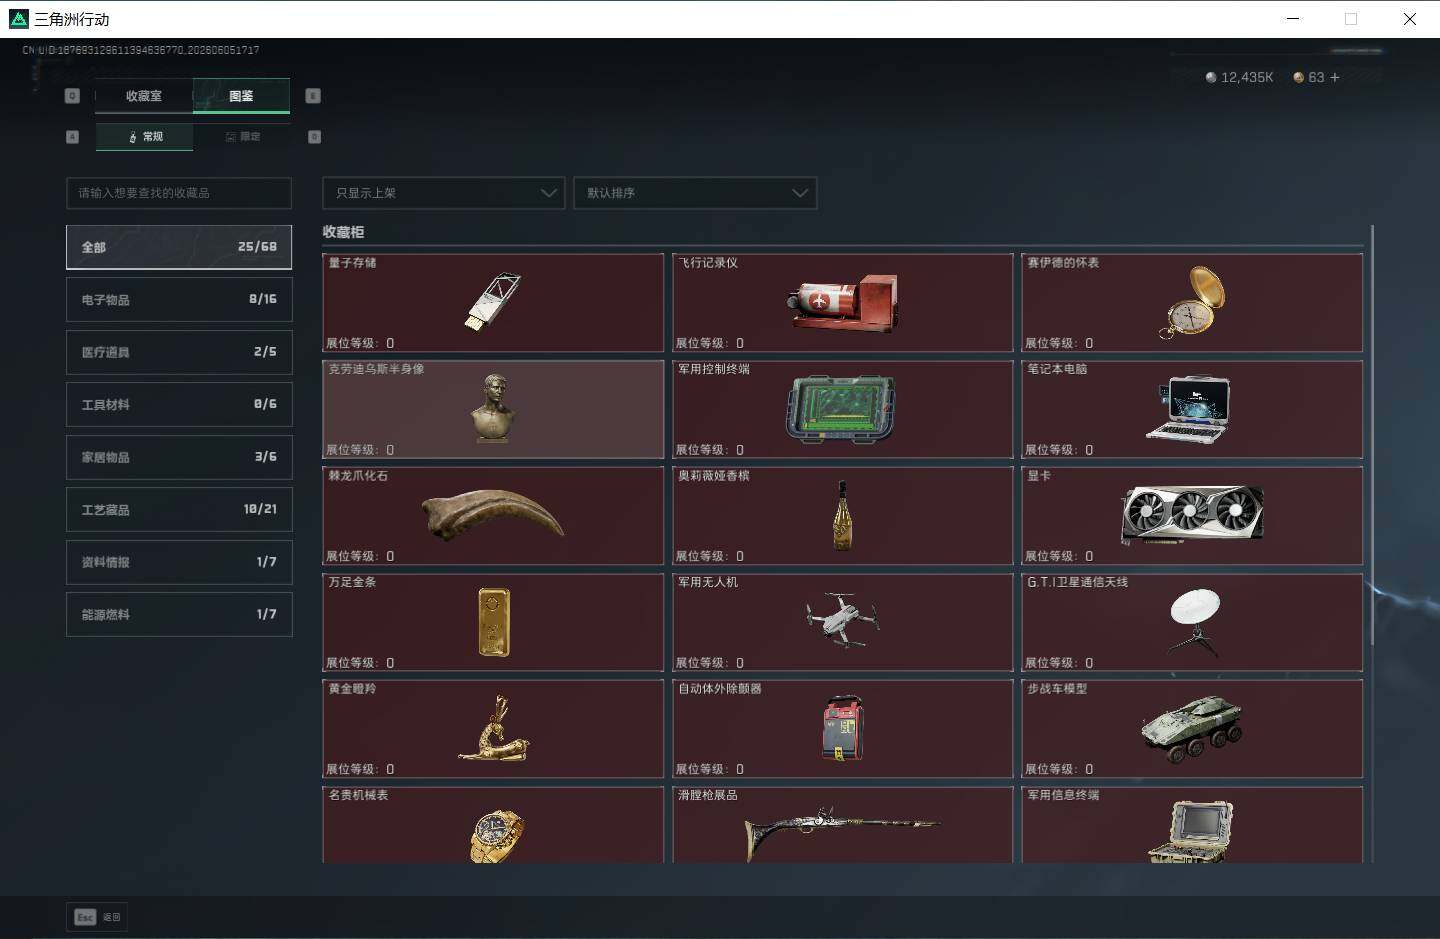Click the A key hint icon

72,137
